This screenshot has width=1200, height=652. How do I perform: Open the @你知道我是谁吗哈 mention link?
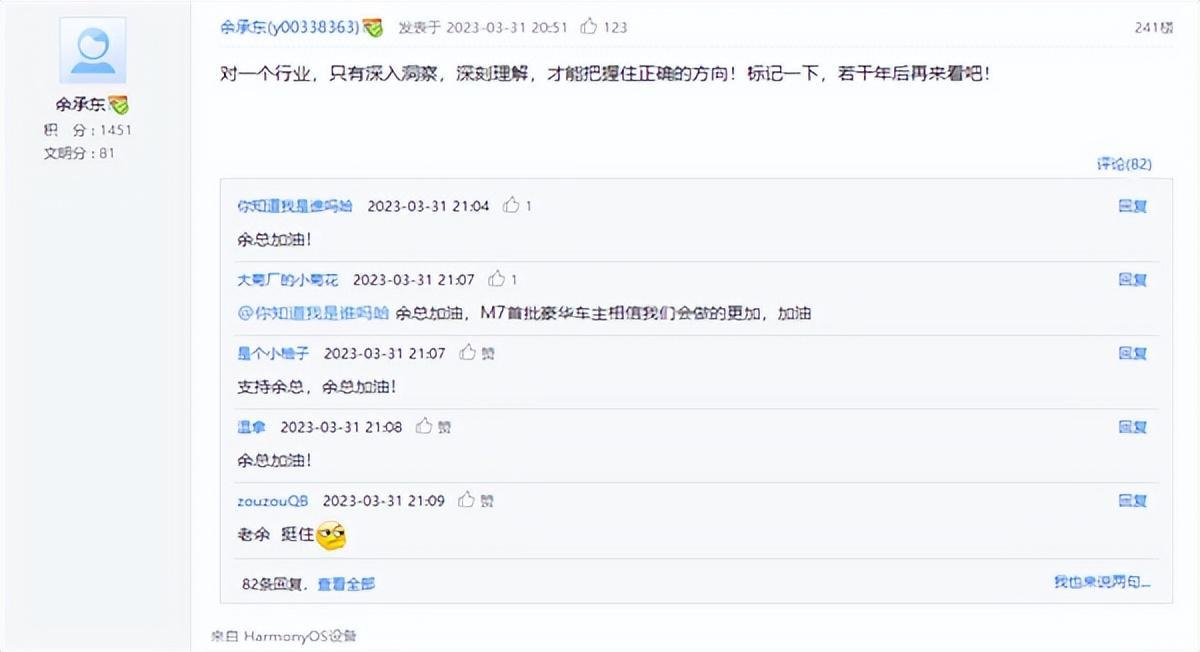click(x=312, y=313)
